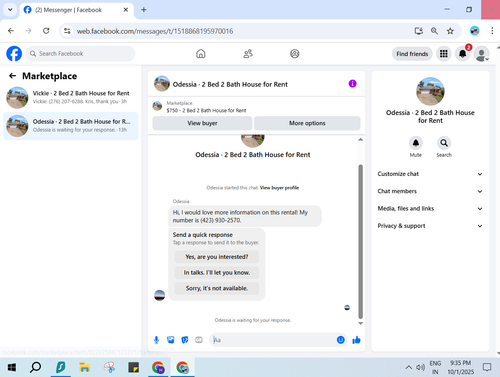
Task: View site information icon in address bar
Action: (67, 31)
